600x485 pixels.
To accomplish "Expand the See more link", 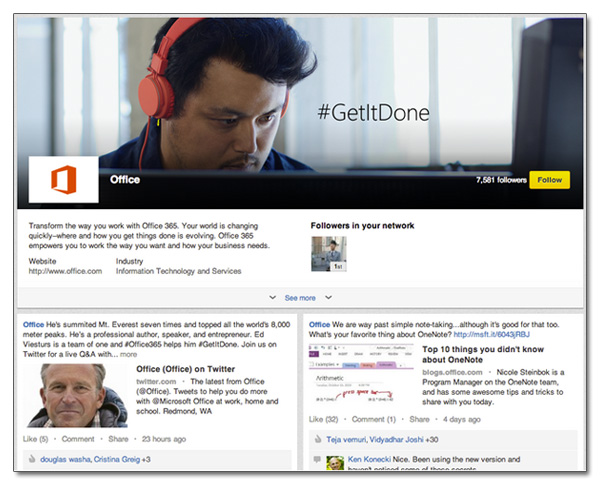I will tap(300, 298).
